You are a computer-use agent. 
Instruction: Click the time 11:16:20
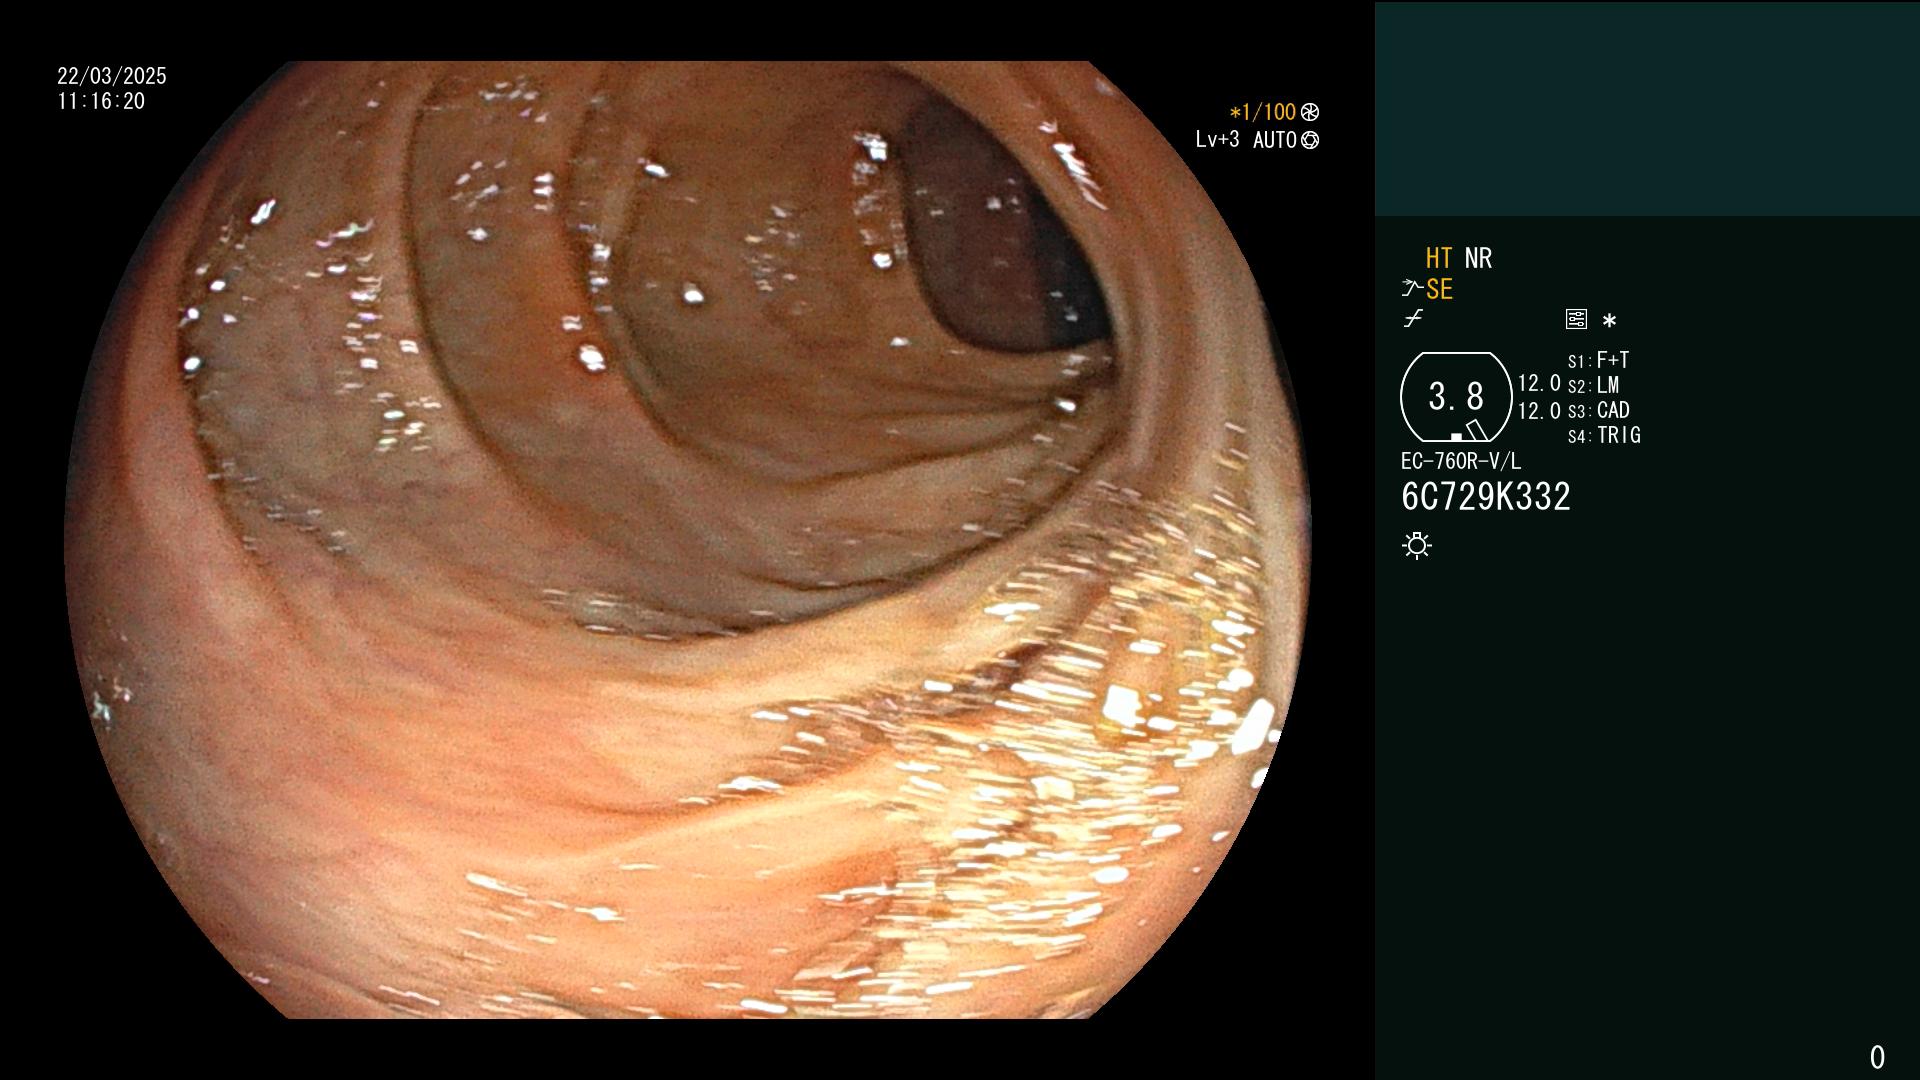click(x=101, y=101)
